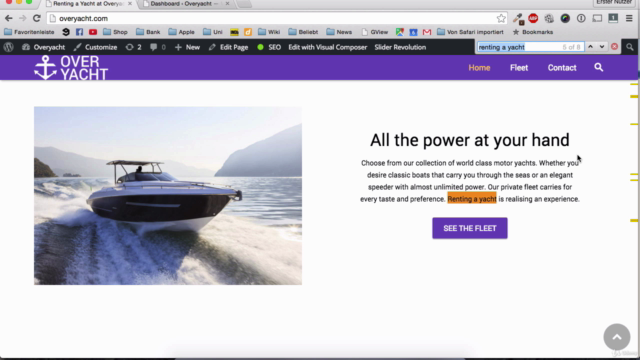Reload the overyacht.com page
This screenshot has width=640, height=360.
[x=37, y=18]
